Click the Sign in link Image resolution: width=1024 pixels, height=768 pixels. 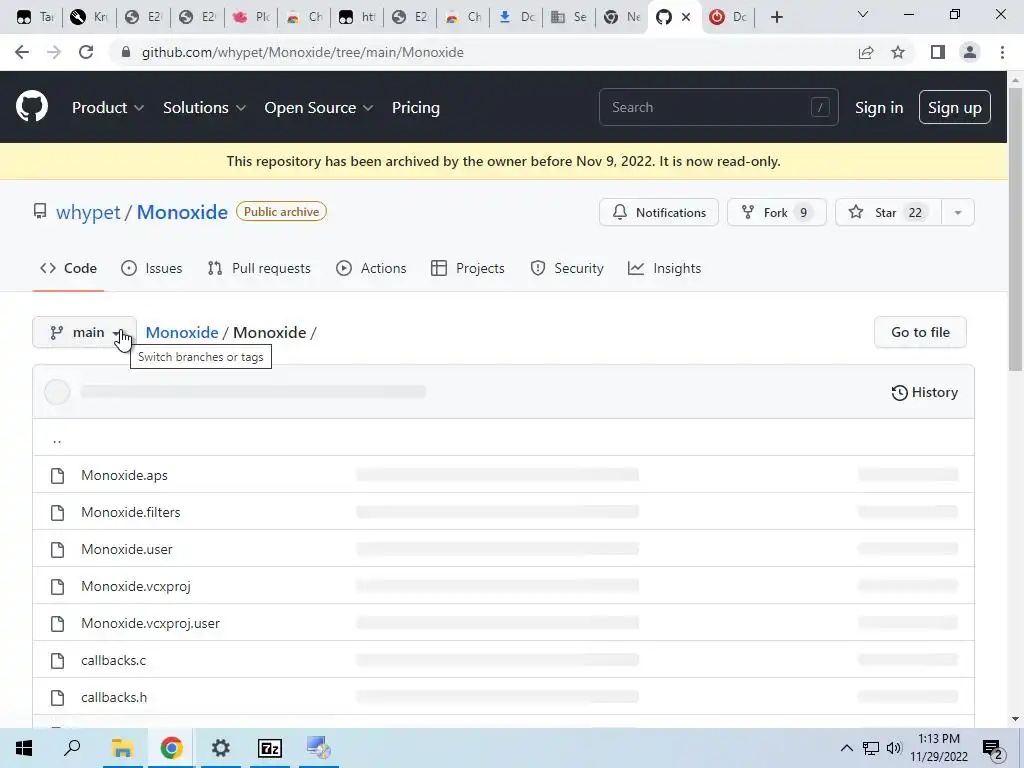pos(879,108)
